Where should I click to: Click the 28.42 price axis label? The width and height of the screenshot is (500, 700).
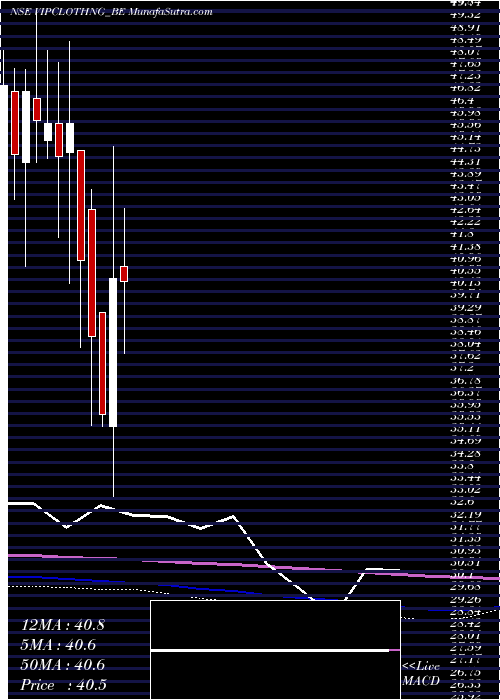pyautogui.click(x=466, y=624)
